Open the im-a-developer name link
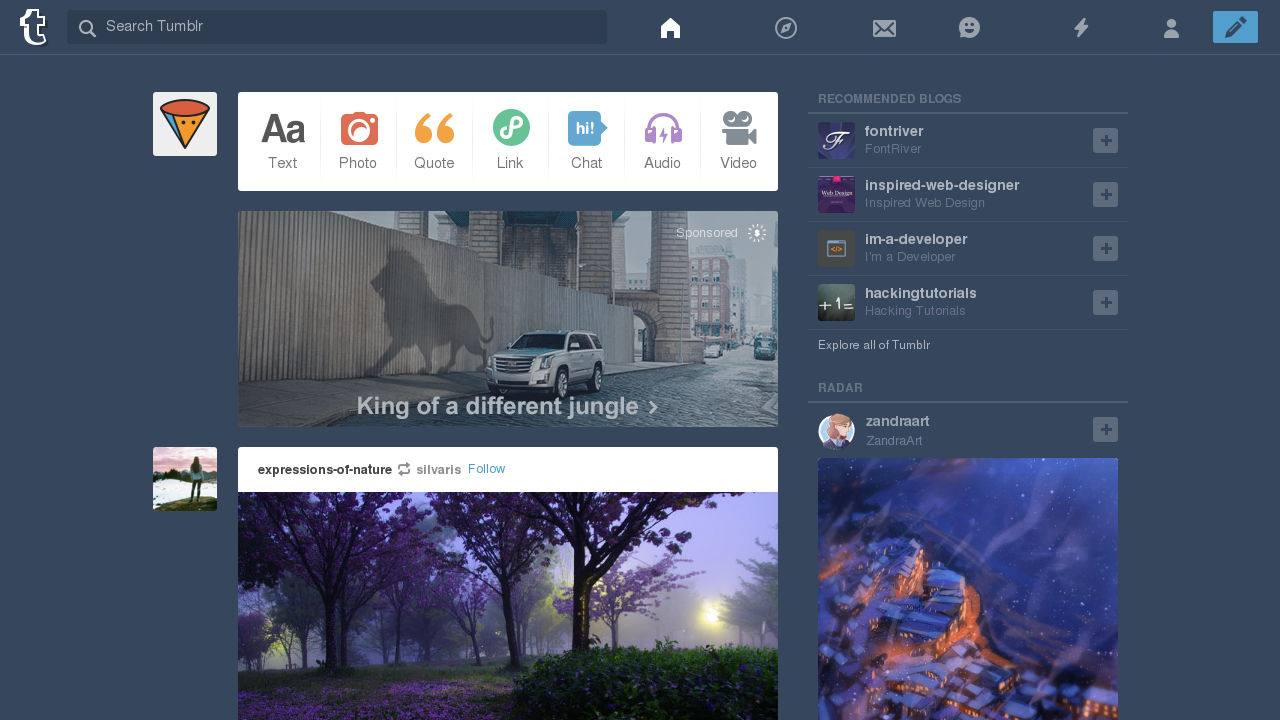1280x720 pixels. (916, 239)
